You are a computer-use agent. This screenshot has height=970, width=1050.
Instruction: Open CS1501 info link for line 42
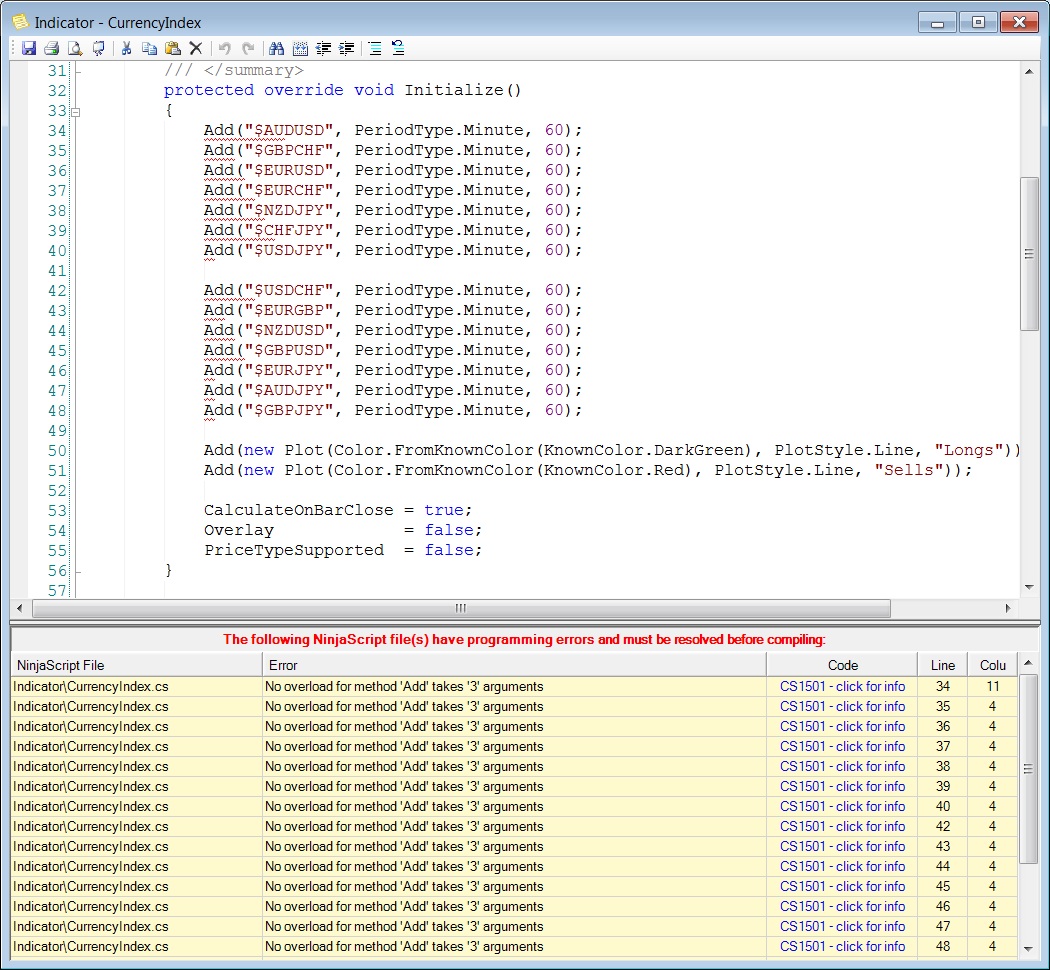[x=842, y=826]
